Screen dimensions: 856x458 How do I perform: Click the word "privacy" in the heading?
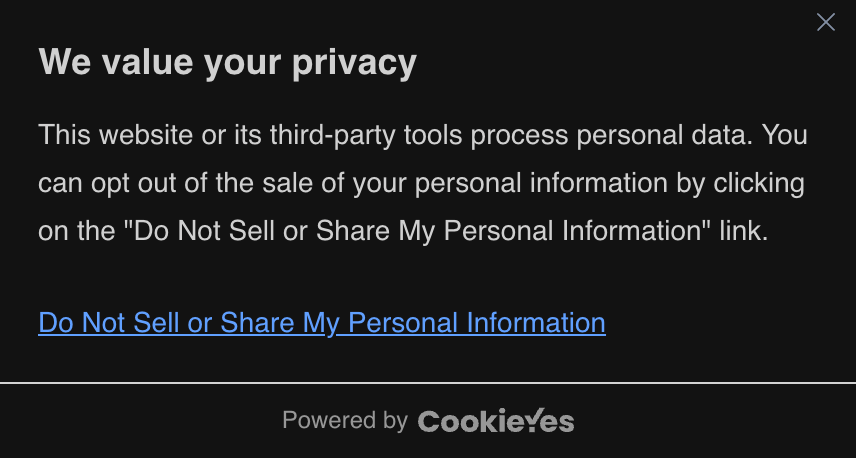point(354,63)
